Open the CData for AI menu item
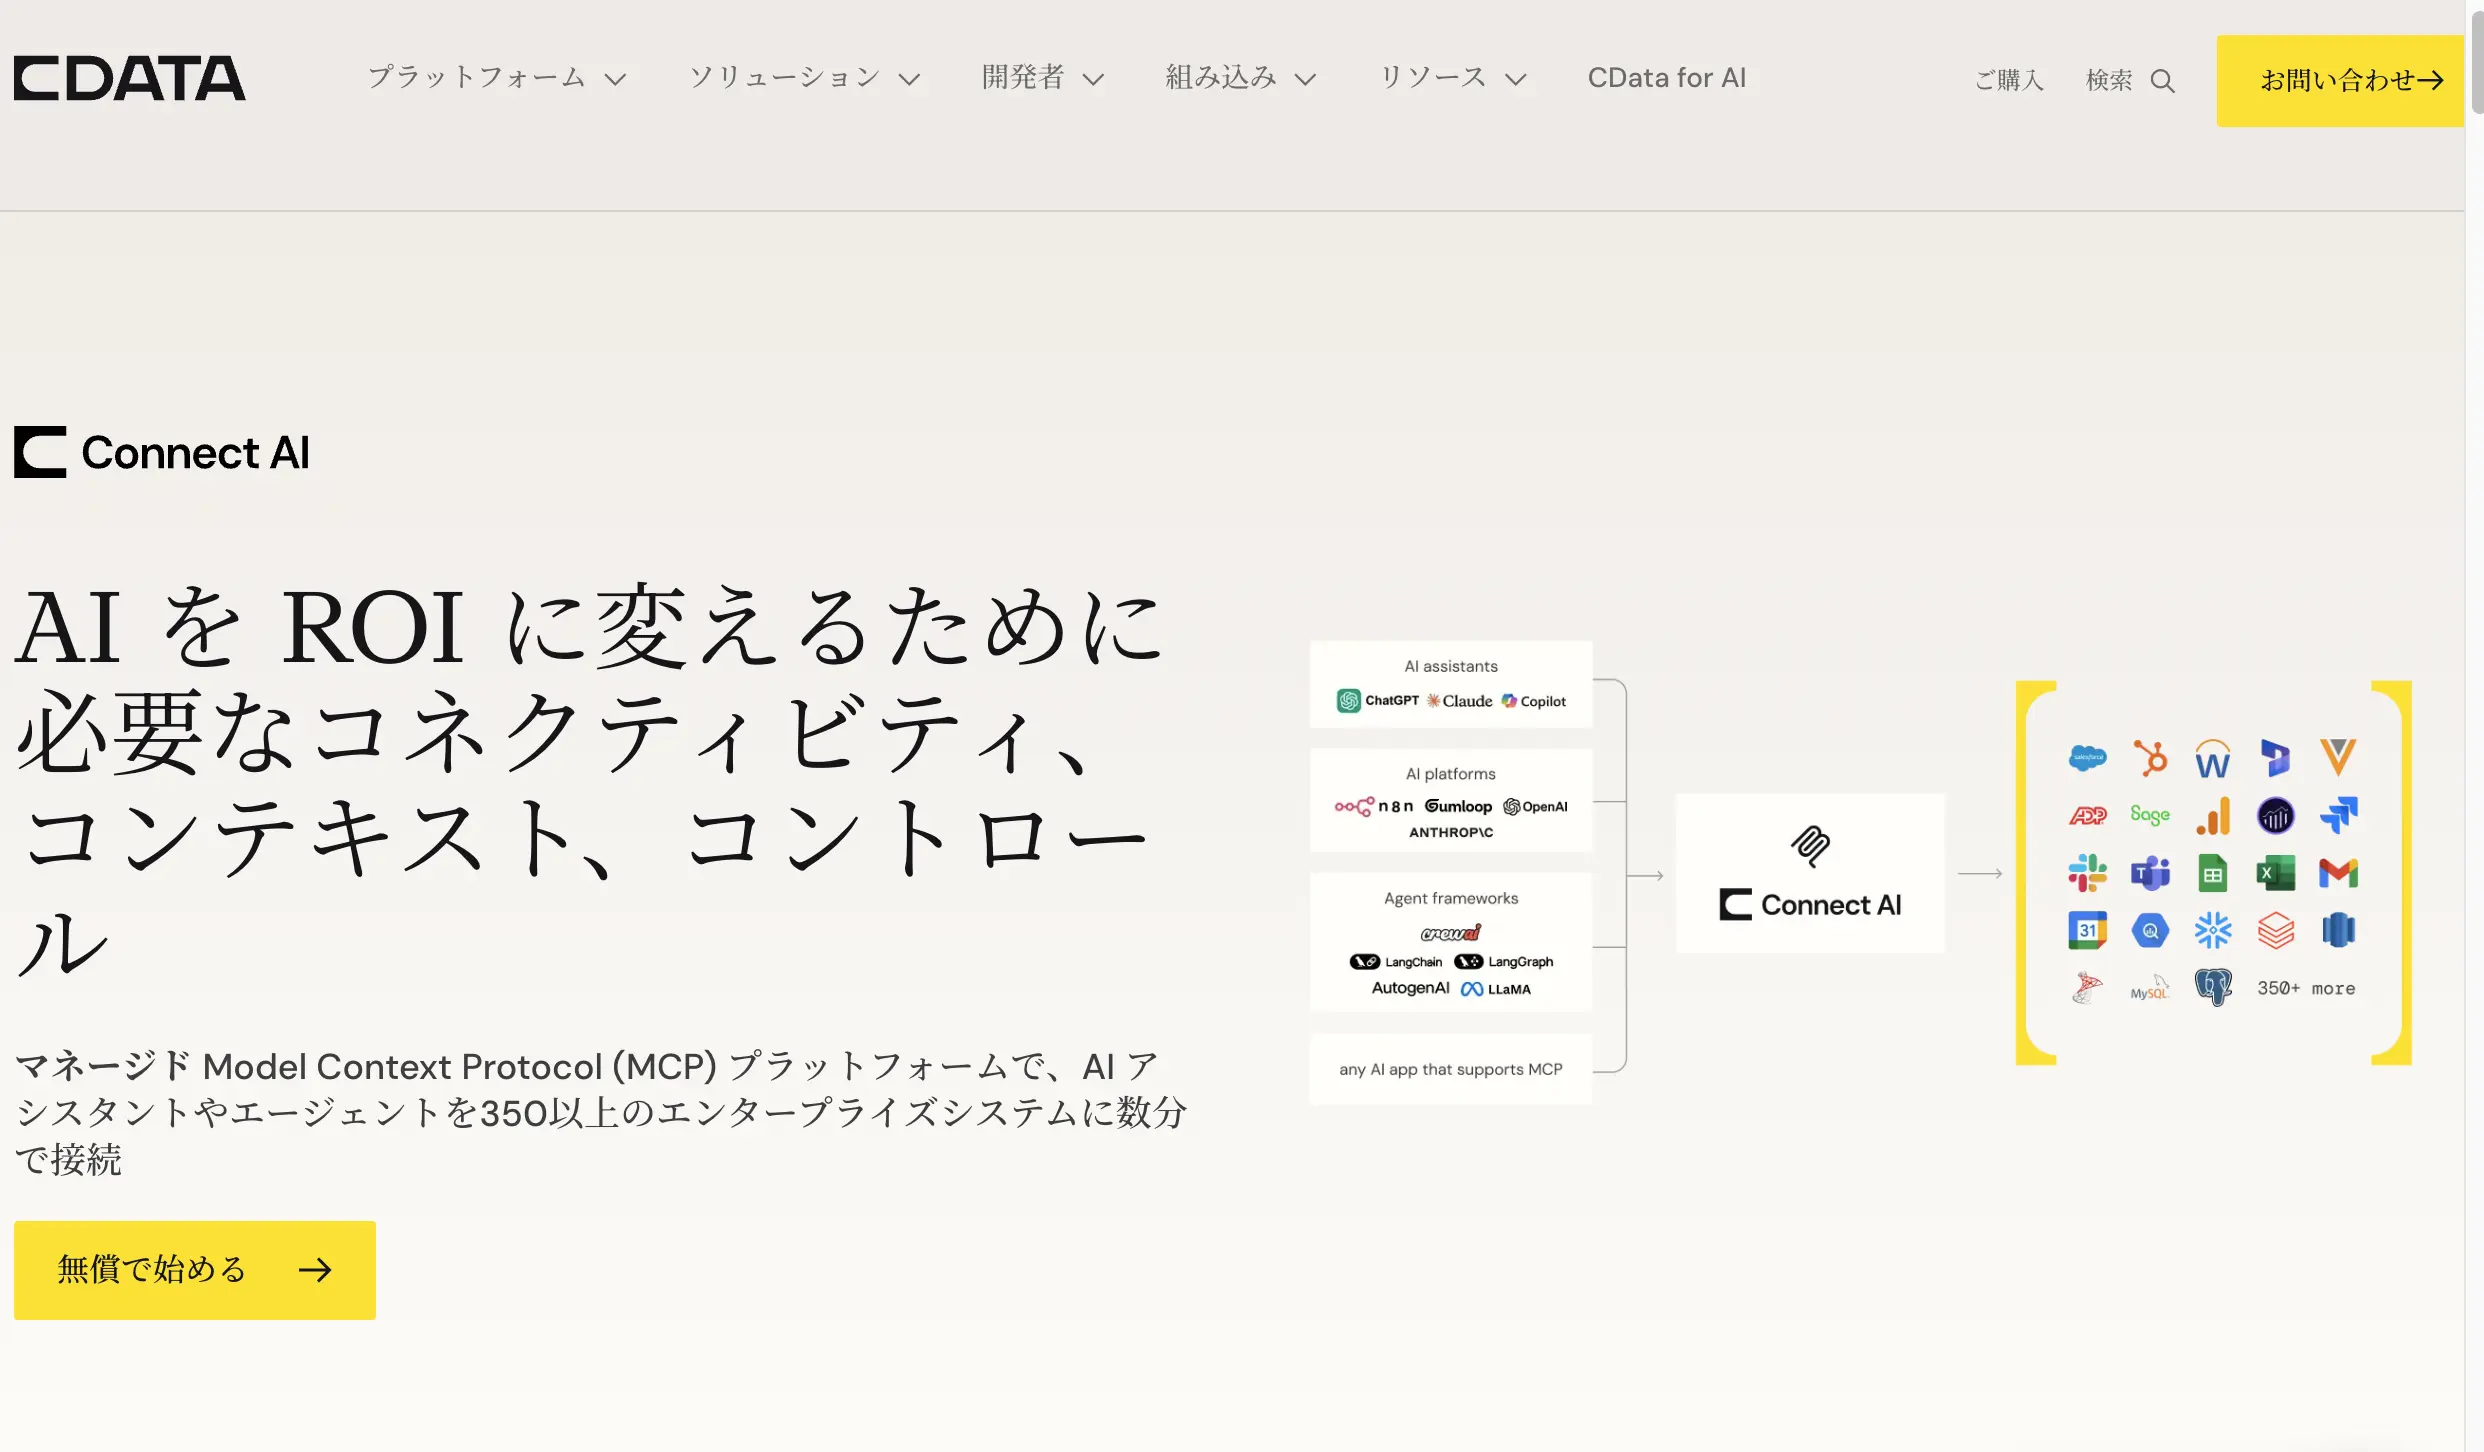The width and height of the screenshot is (2484, 1452). [x=1667, y=78]
